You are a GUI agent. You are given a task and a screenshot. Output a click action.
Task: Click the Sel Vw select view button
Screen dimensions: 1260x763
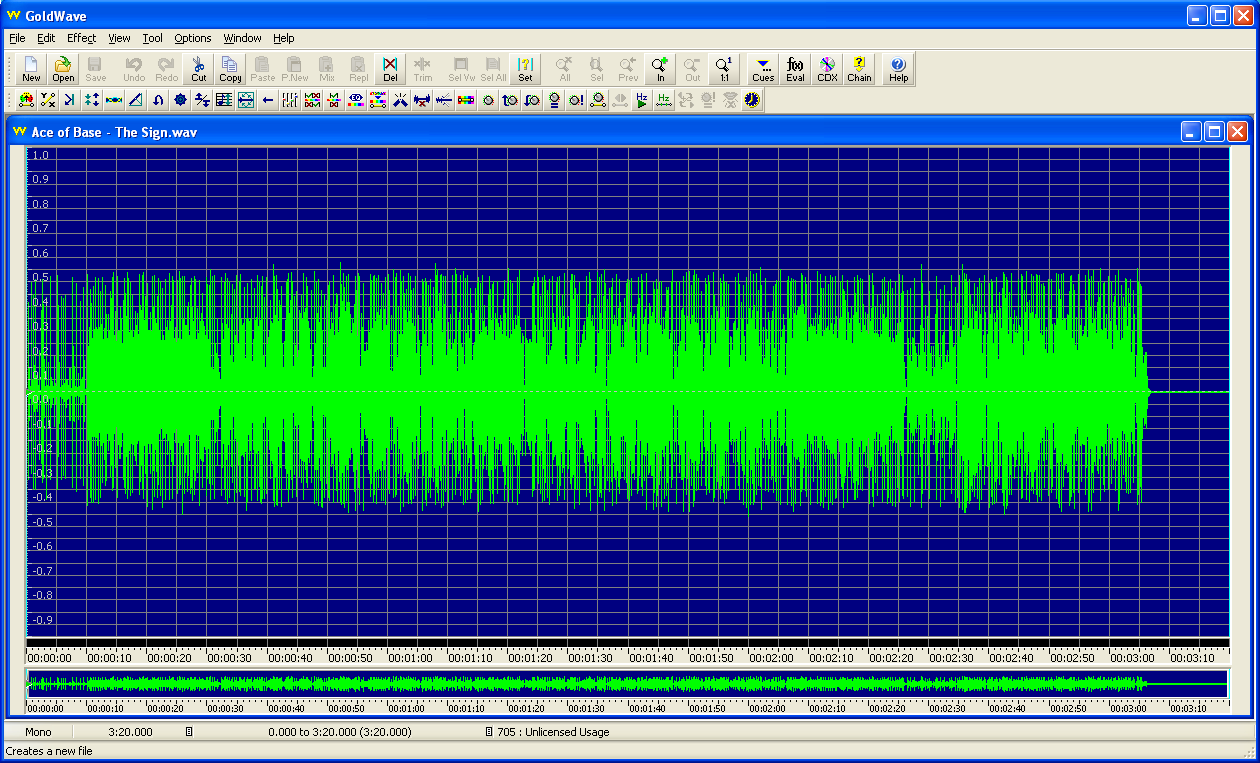point(461,69)
